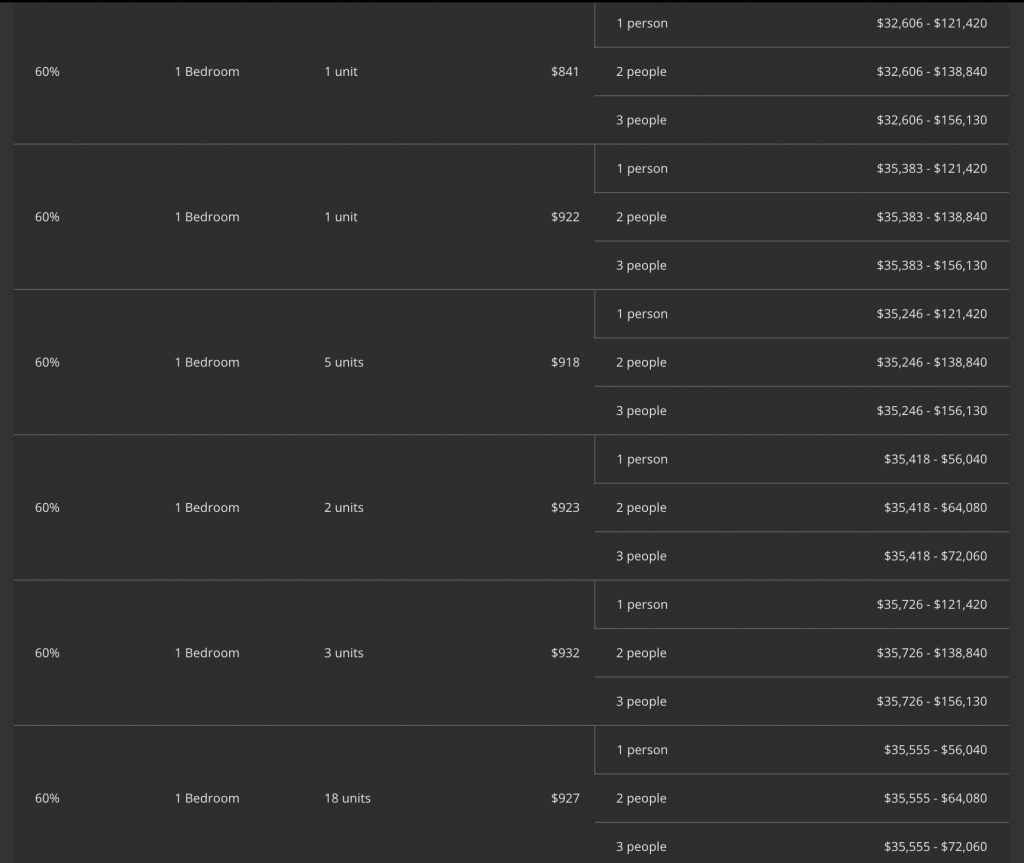Click "60%" in the $841 rent row
The image size is (1024, 863).
[x=47, y=72]
